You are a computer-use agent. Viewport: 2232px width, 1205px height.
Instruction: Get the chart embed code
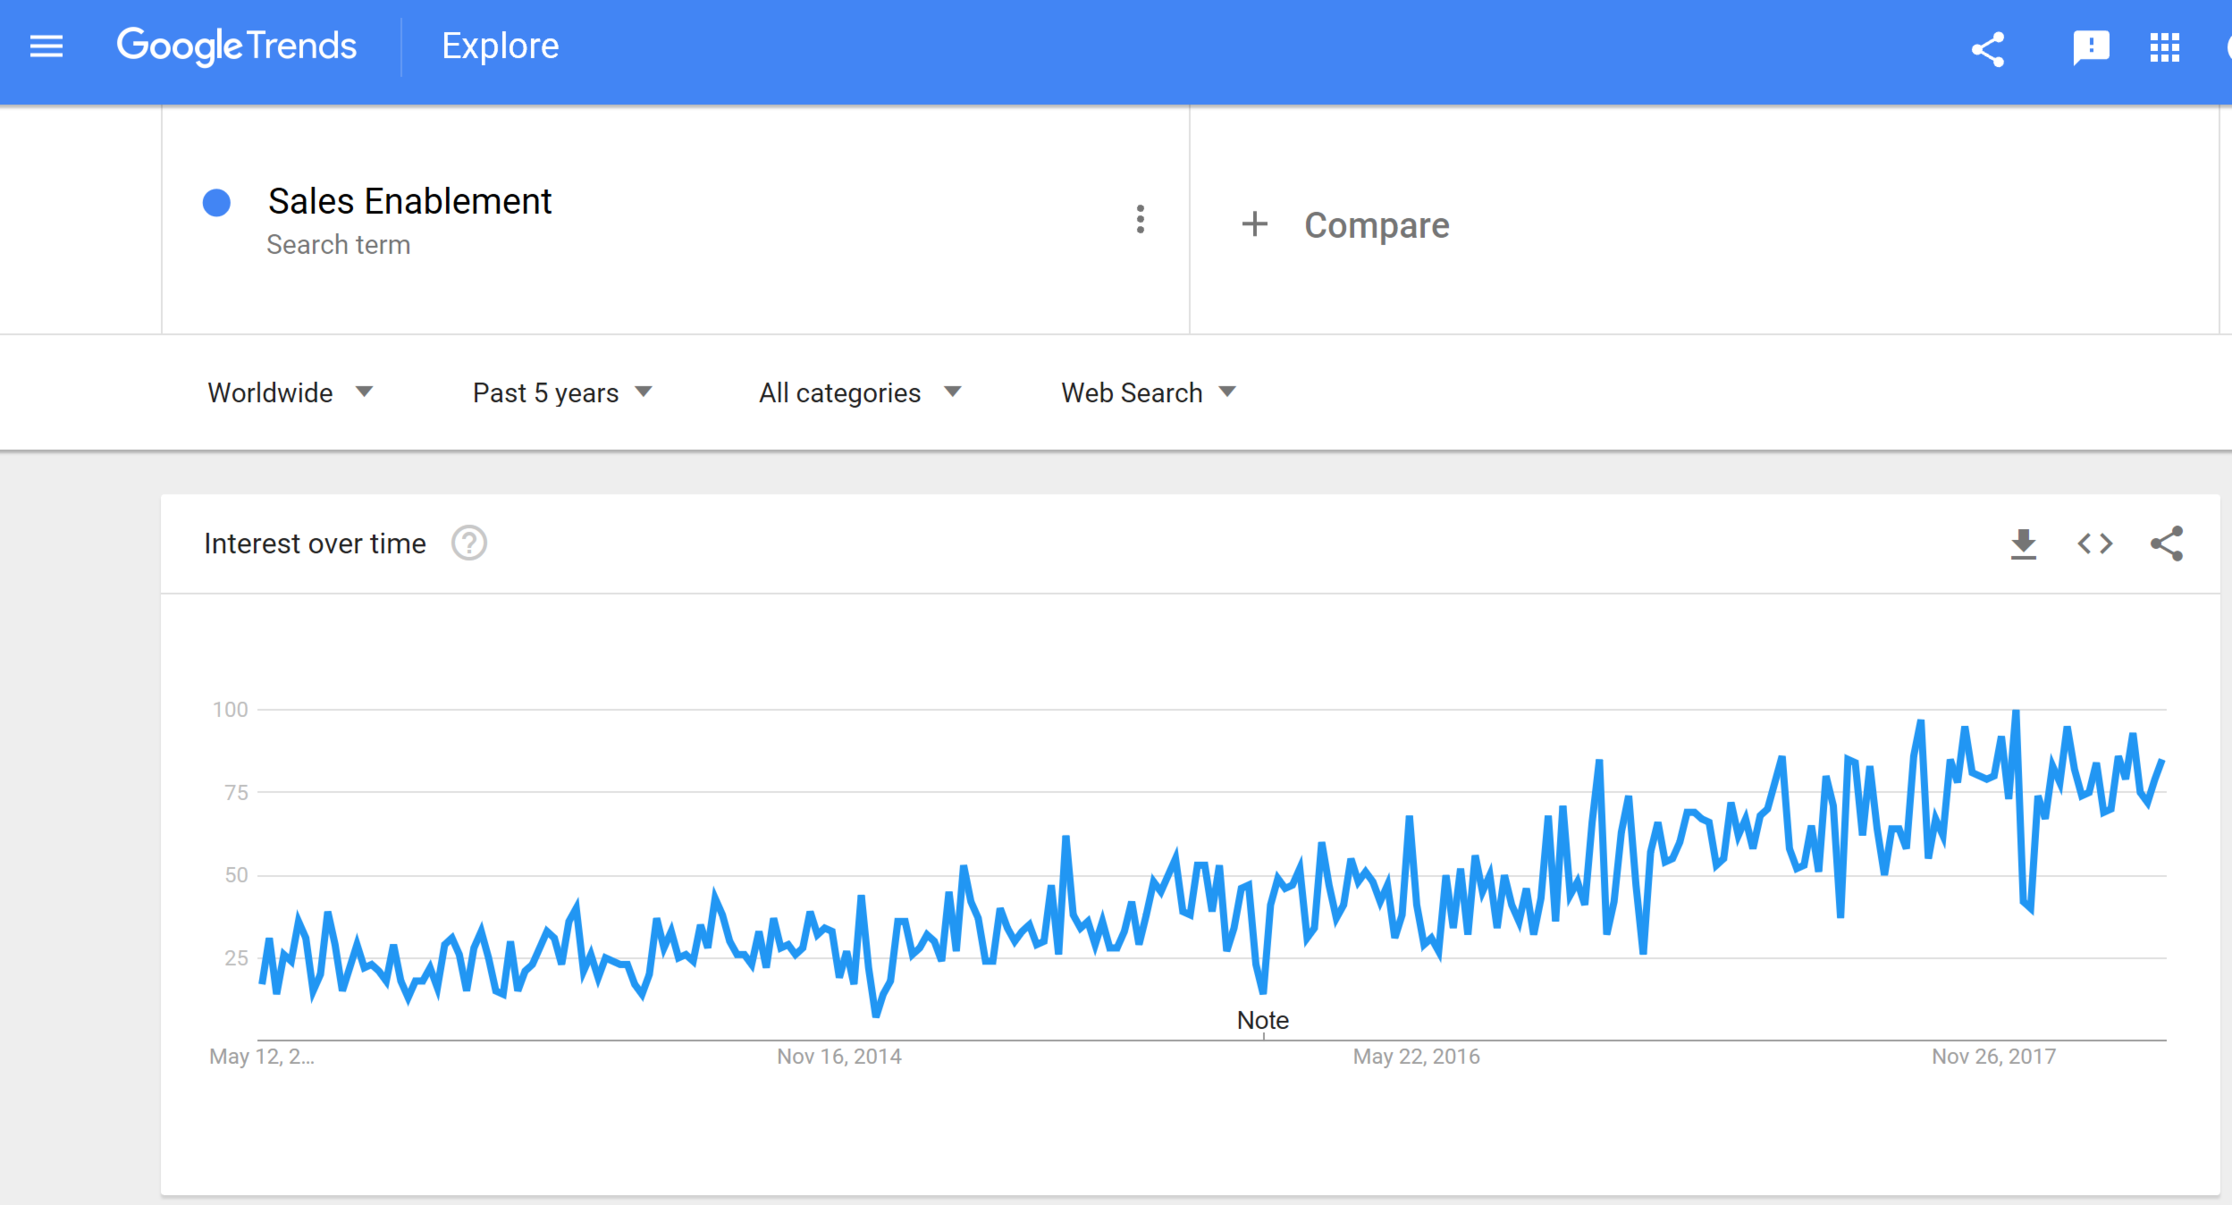[x=2095, y=543]
